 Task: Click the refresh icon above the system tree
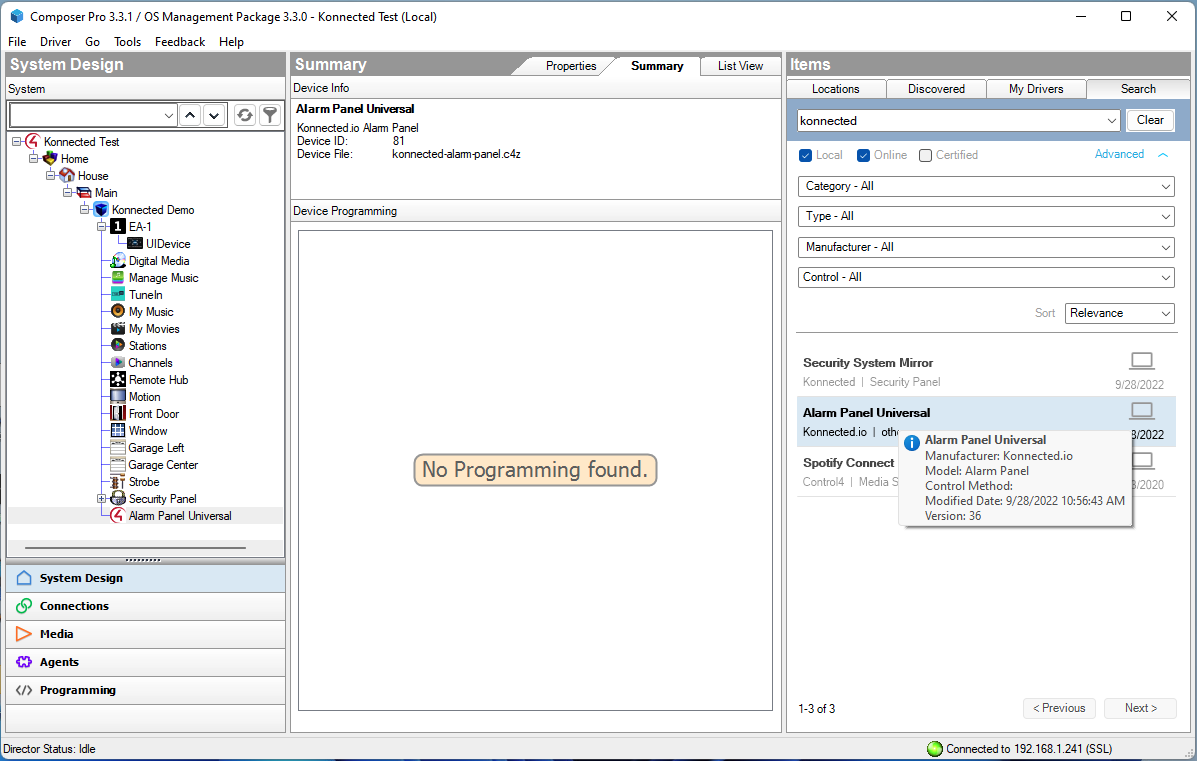[x=244, y=114]
